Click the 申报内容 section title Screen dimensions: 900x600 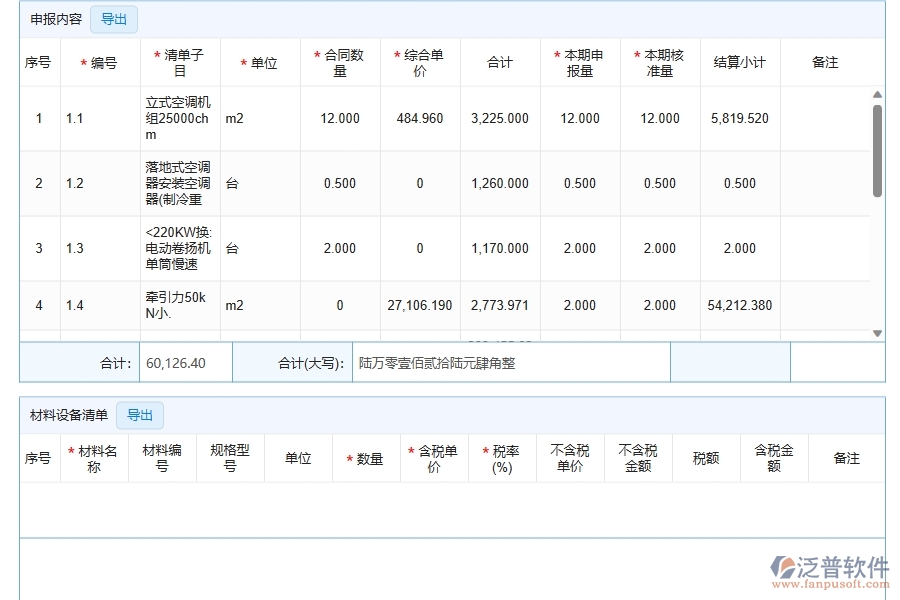point(55,19)
